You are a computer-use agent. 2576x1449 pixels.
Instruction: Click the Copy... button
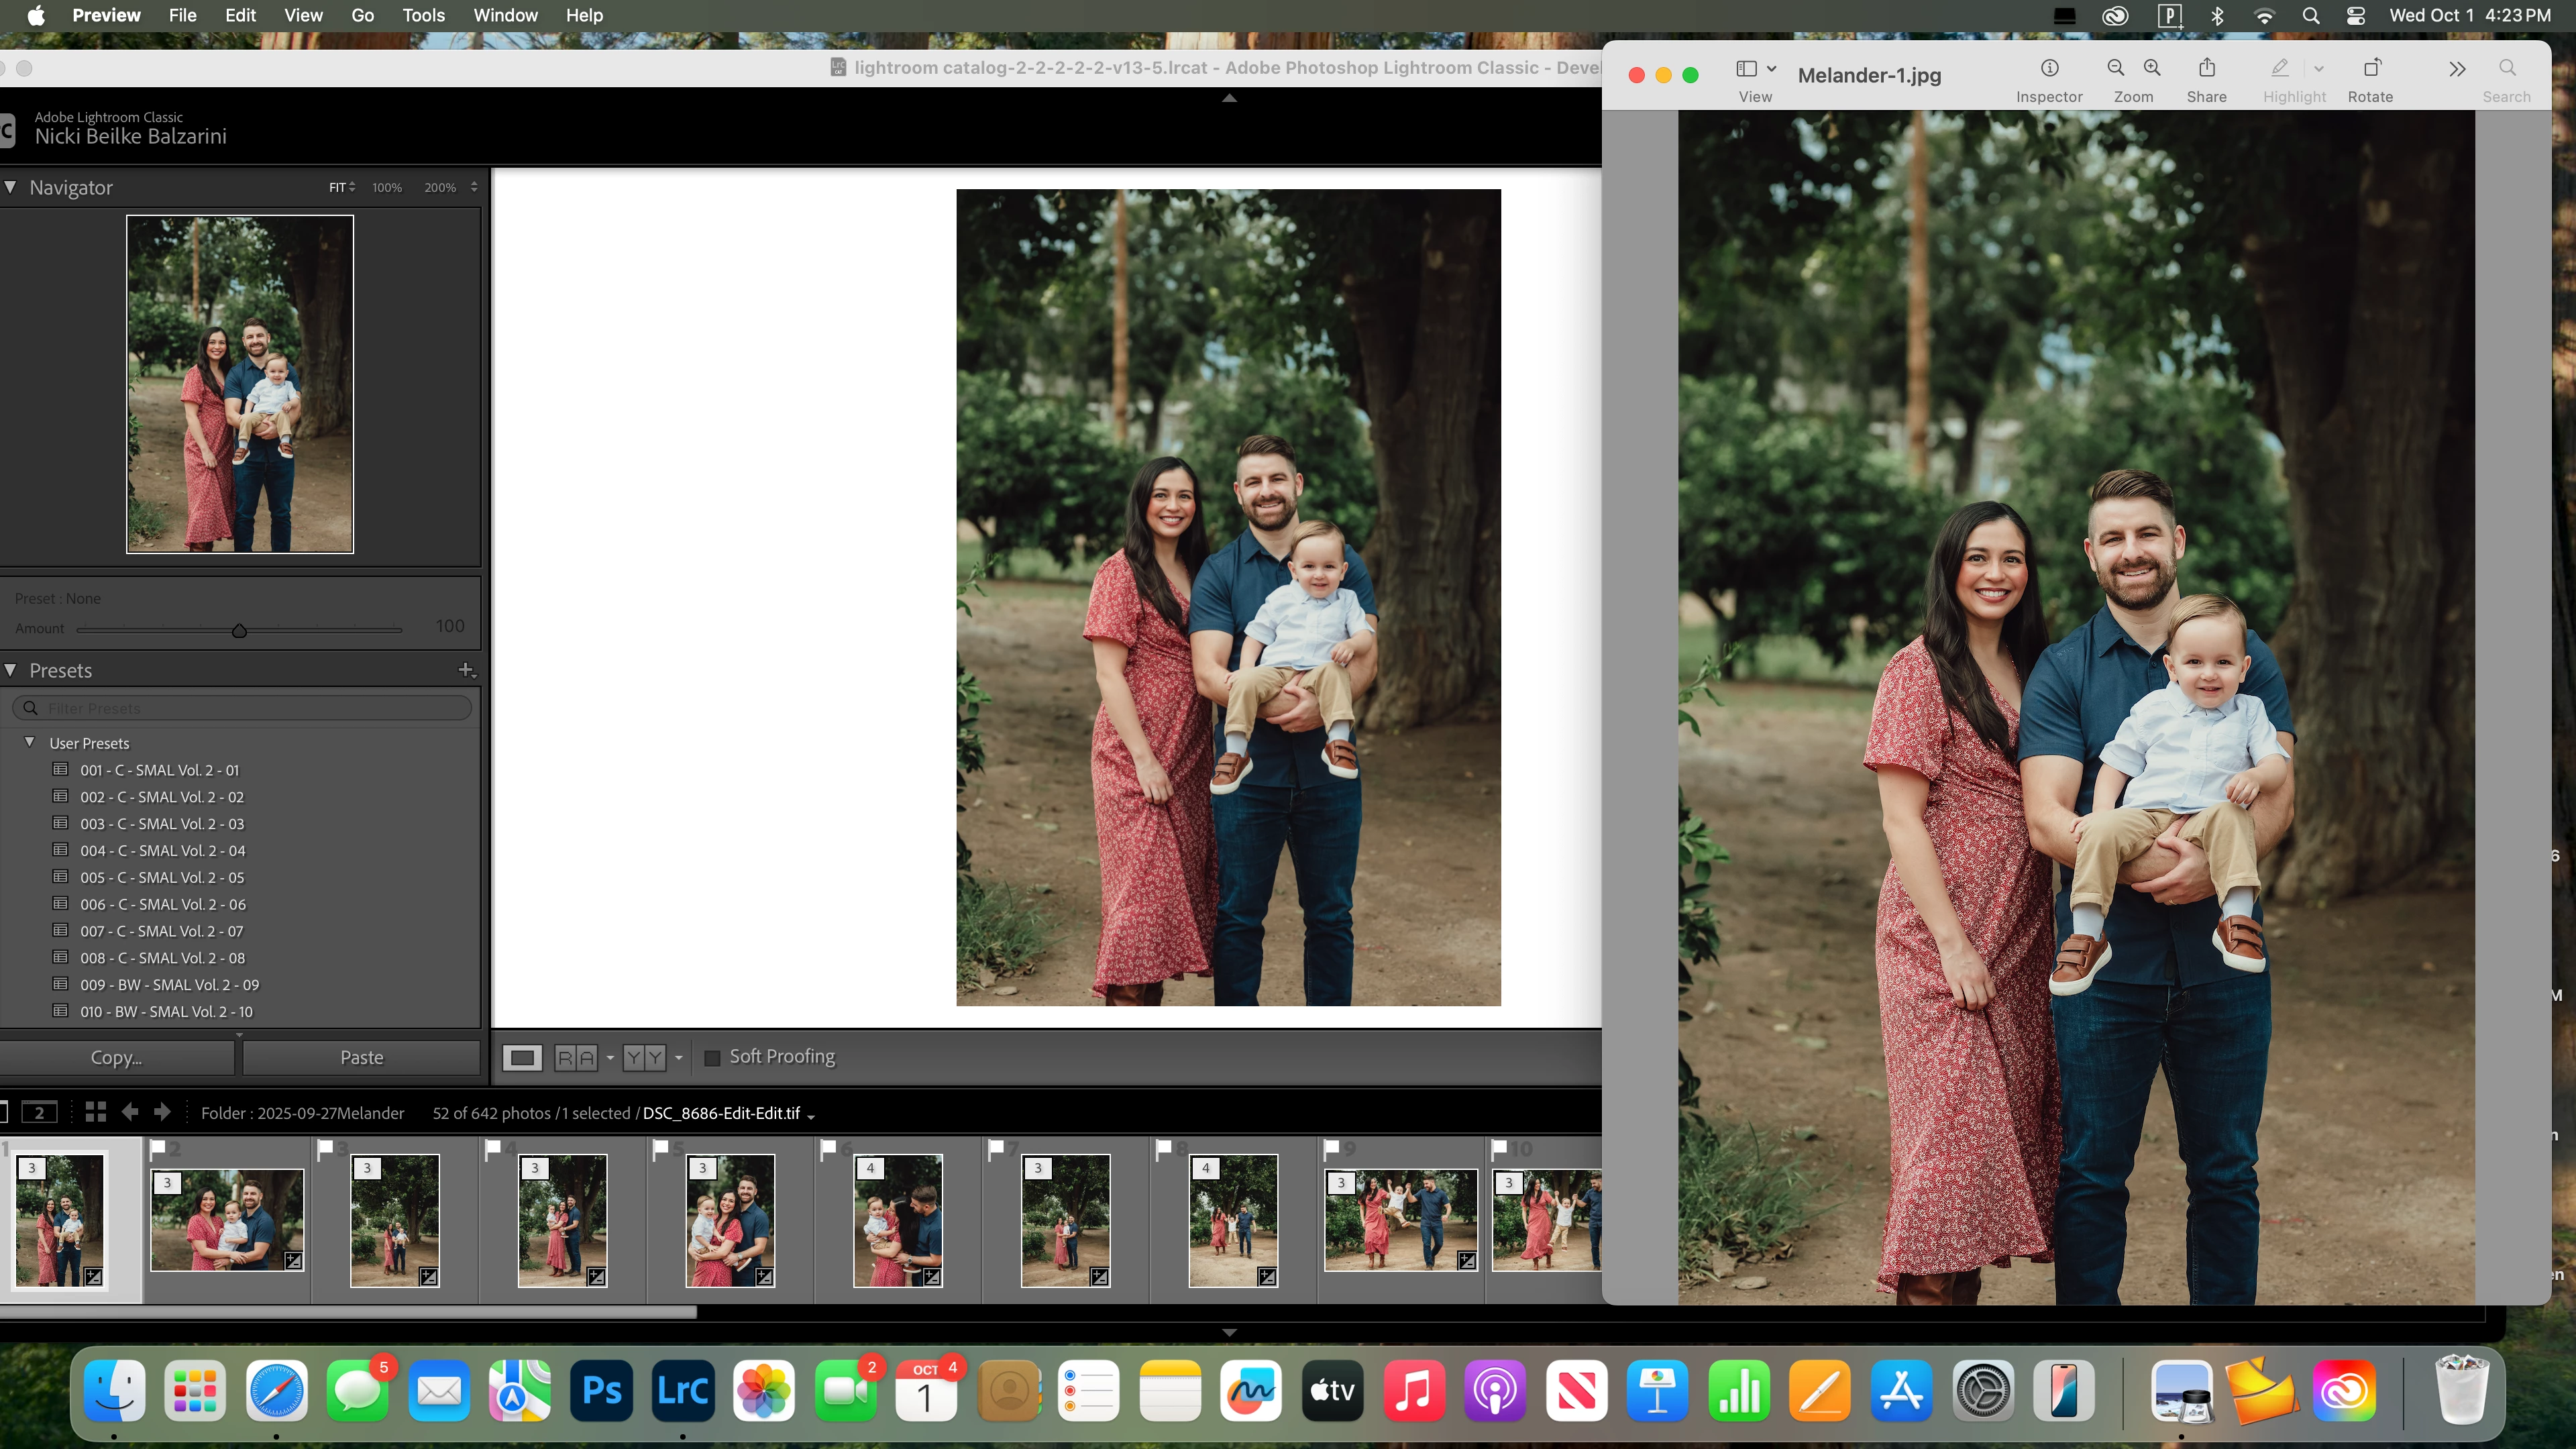click(x=116, y=1057)
